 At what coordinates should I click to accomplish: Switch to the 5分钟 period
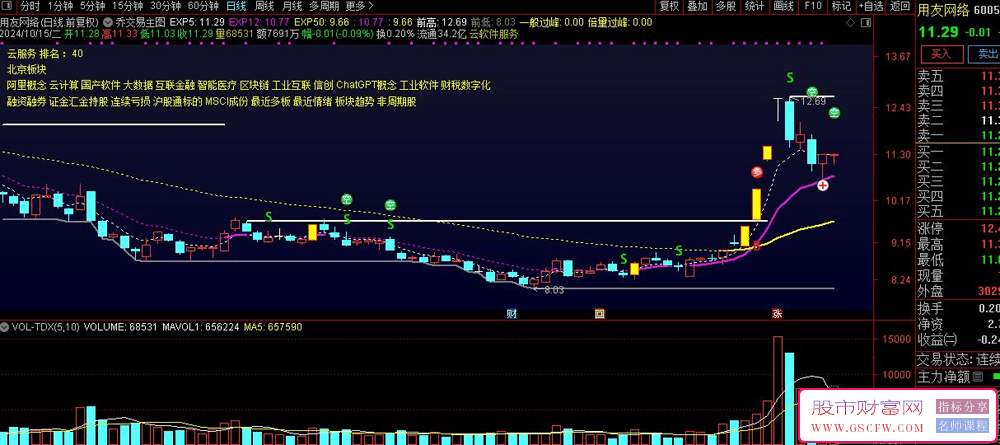click(92, 6)
